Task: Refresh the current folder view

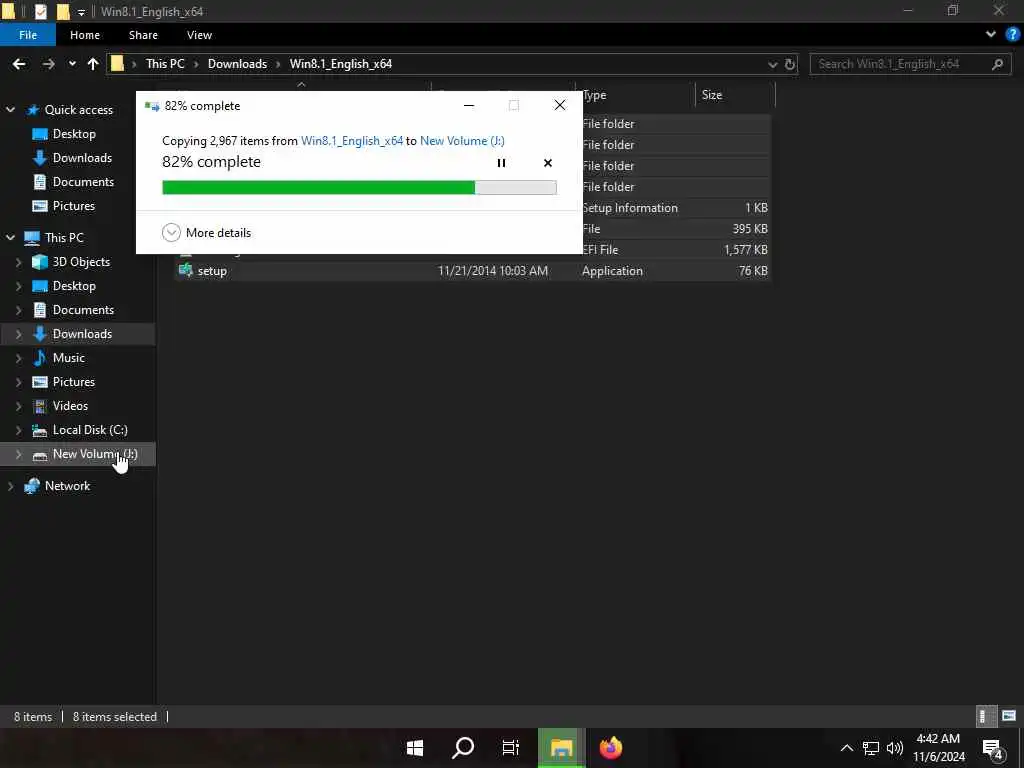Action: [790, 64]
